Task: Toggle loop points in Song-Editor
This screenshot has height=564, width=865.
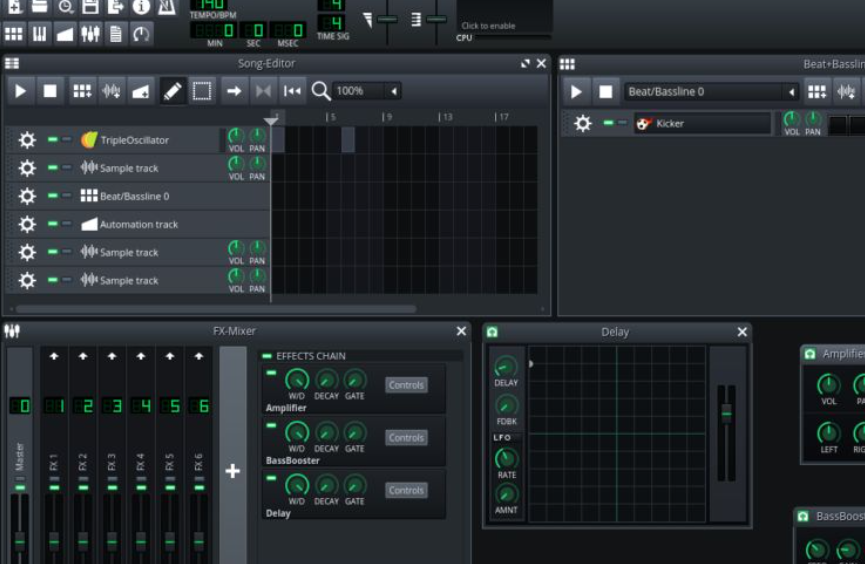Action: (263, 91)
